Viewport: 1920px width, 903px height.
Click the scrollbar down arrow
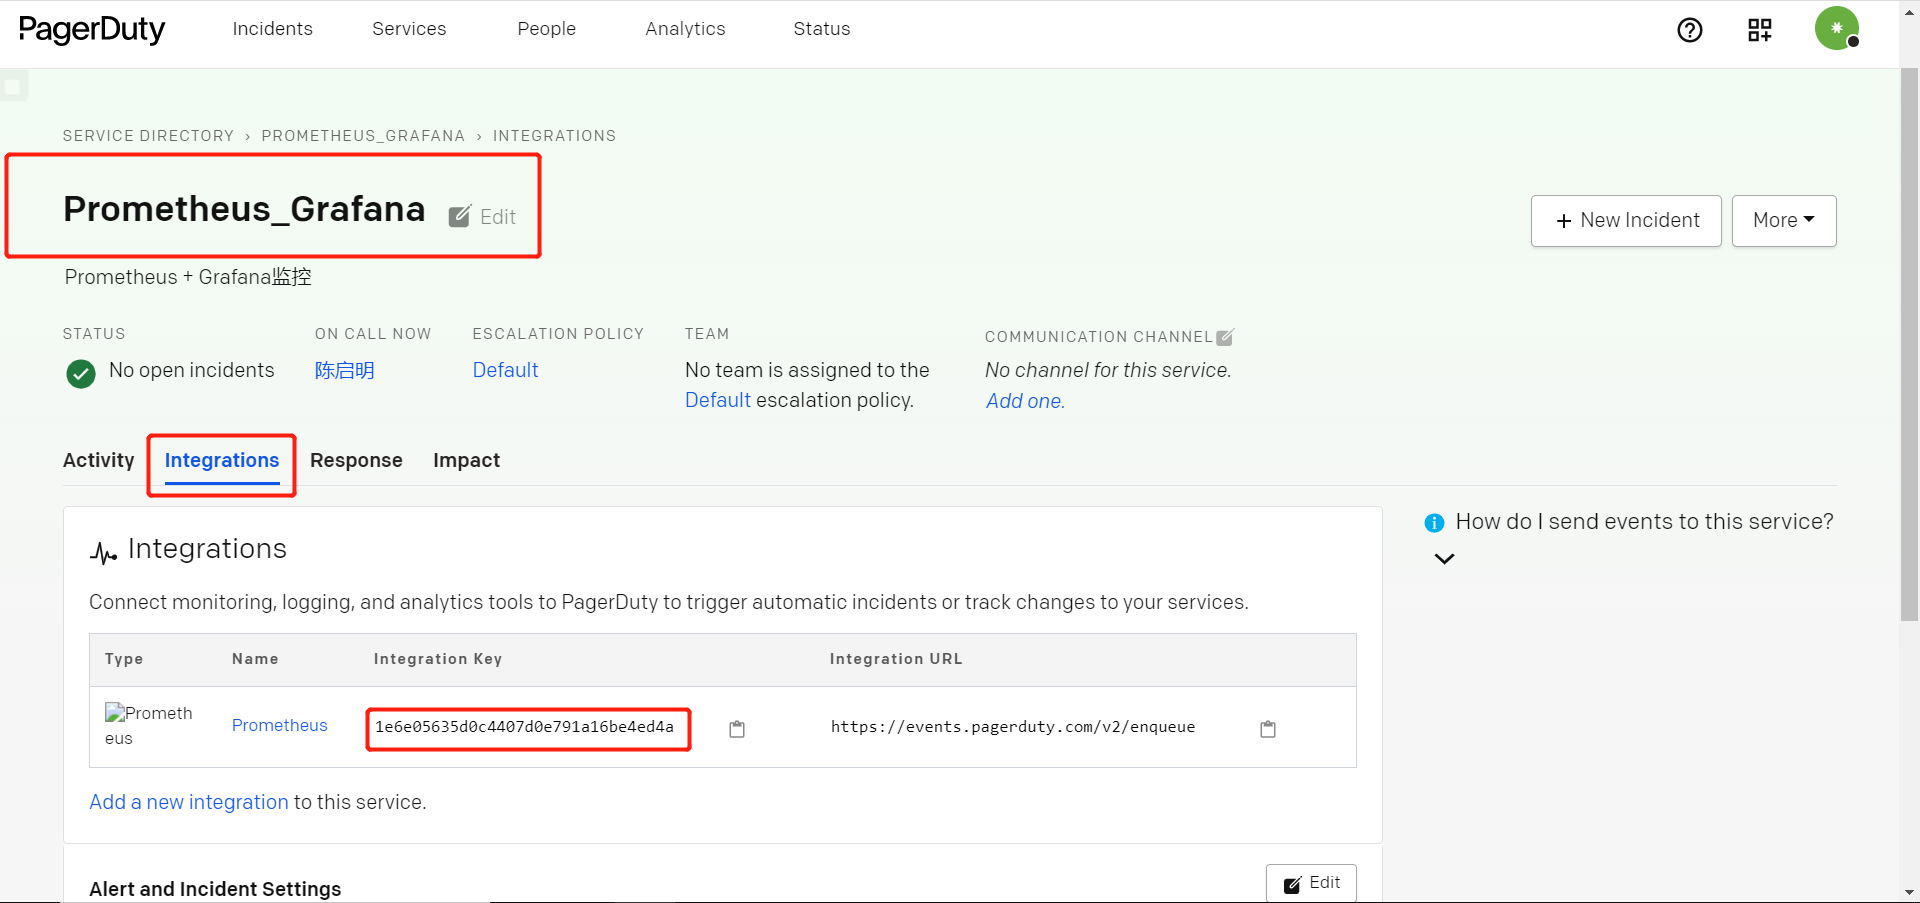pyautogui.click(x=1910, y=892)
